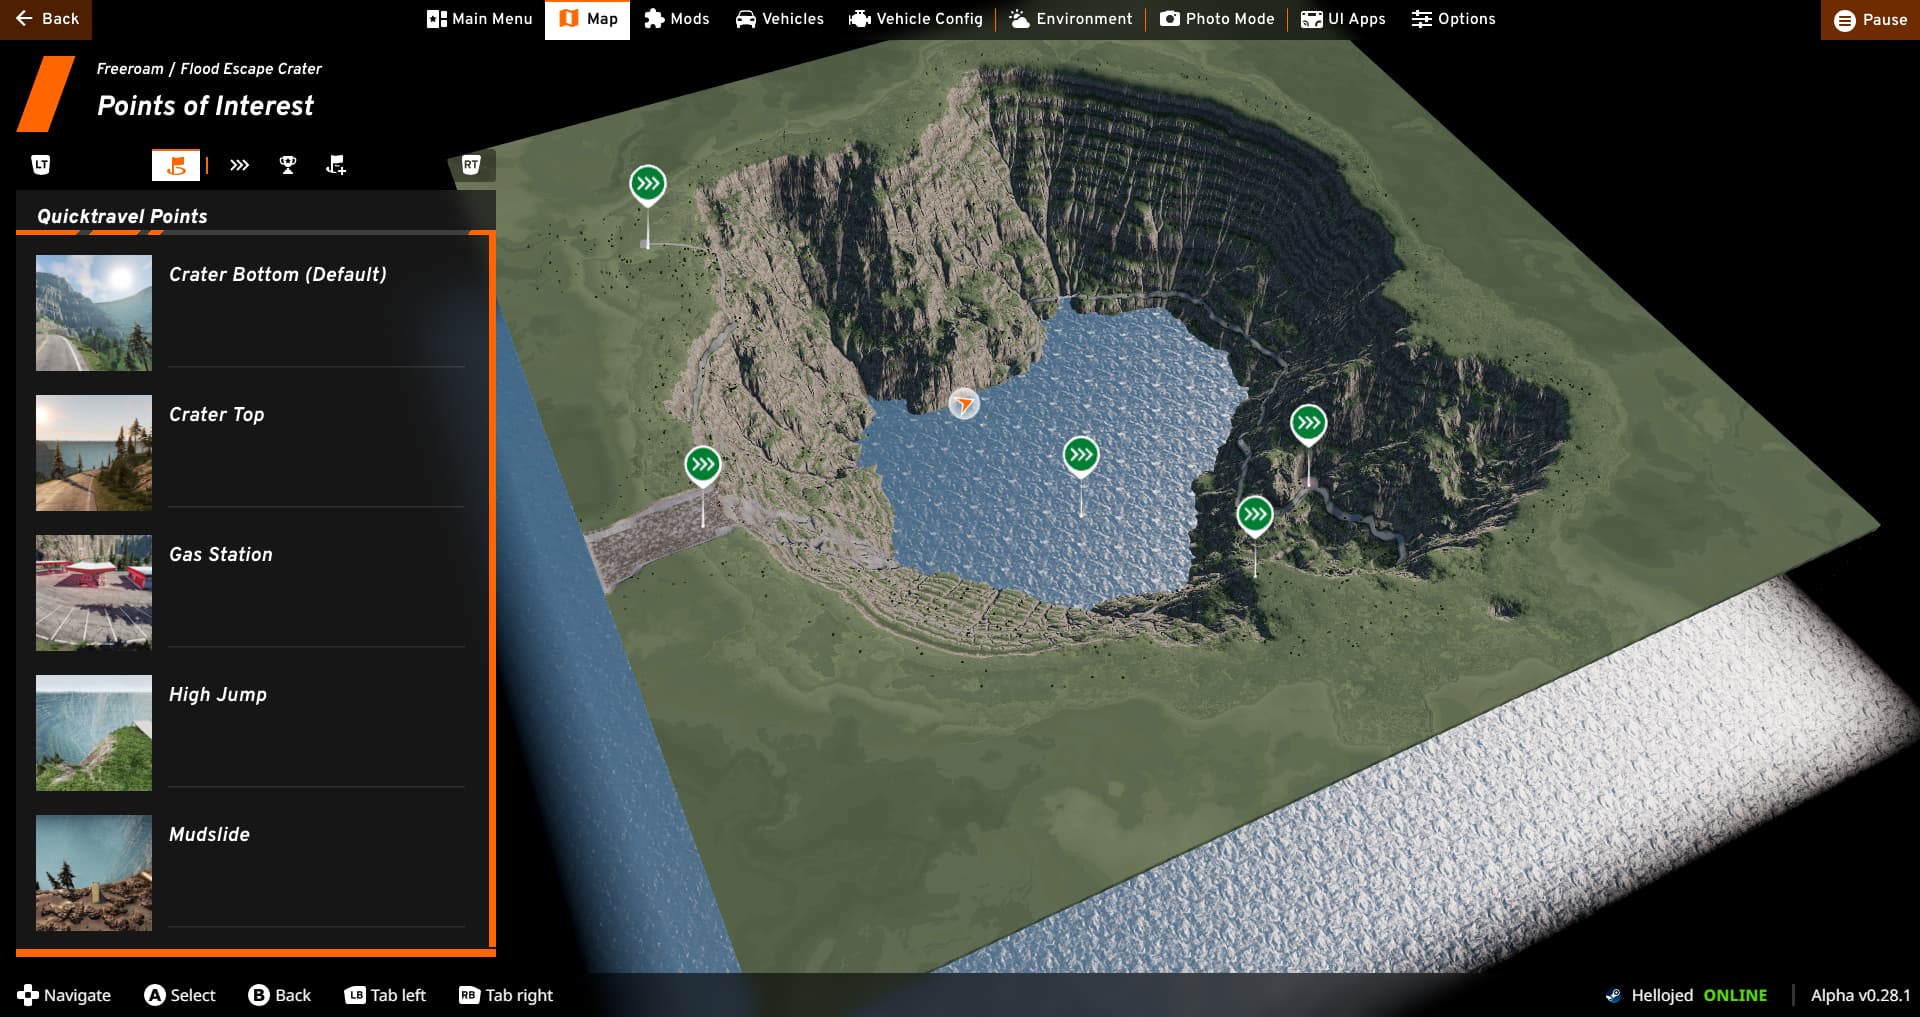Click the Gas Station thumbnail
Screen dimensions: 1920x1017
[94, 592]
